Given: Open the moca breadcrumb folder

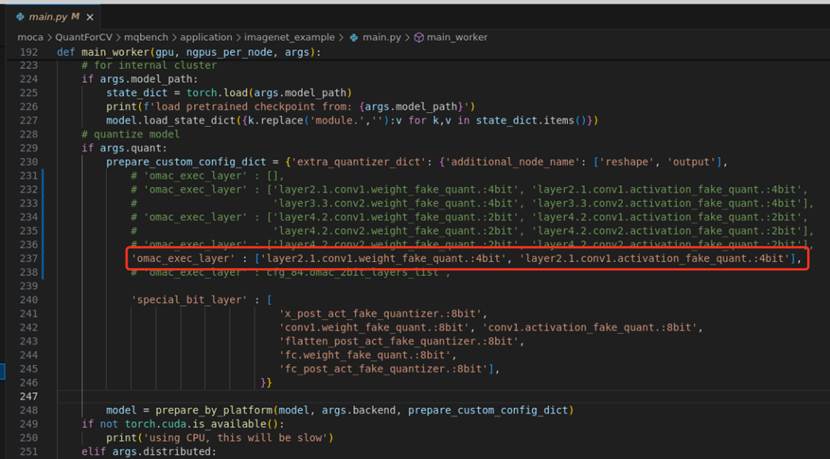Looking at the screenshot, I should pos(31,37).
